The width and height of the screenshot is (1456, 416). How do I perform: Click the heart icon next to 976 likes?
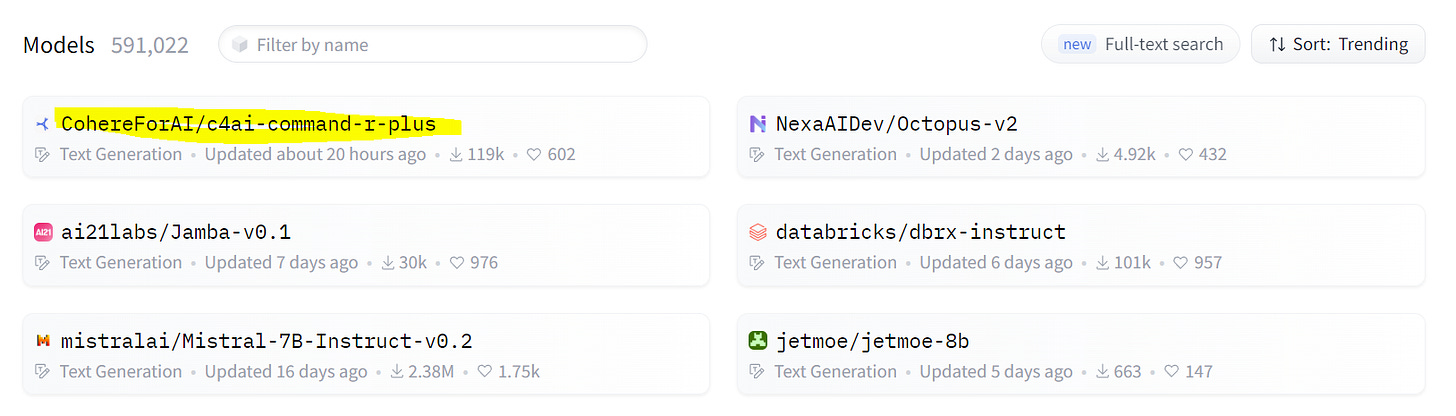pos(457,263)
